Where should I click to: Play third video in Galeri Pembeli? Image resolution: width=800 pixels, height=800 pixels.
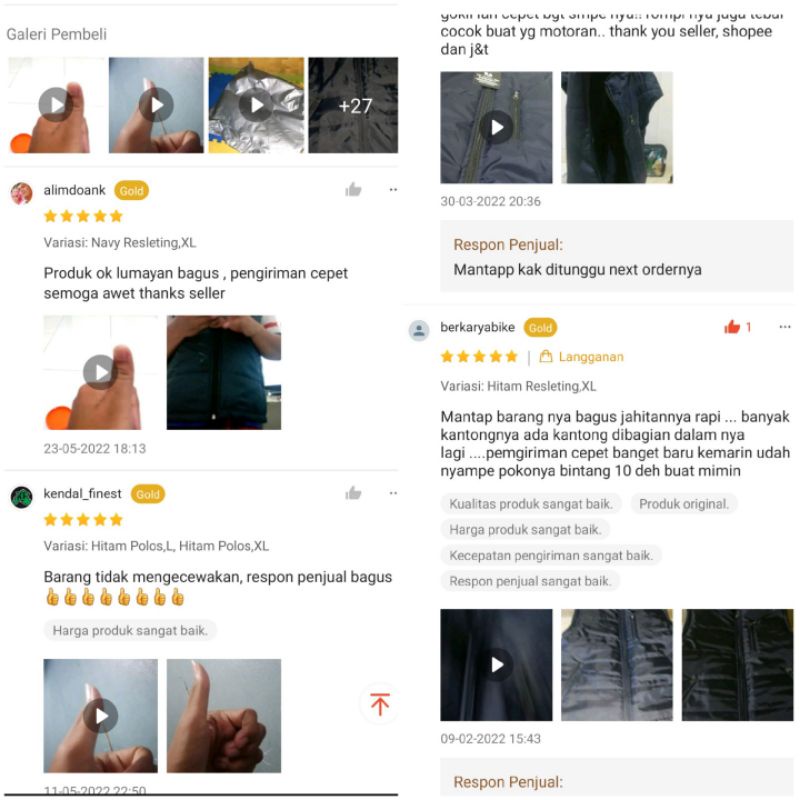256,105
